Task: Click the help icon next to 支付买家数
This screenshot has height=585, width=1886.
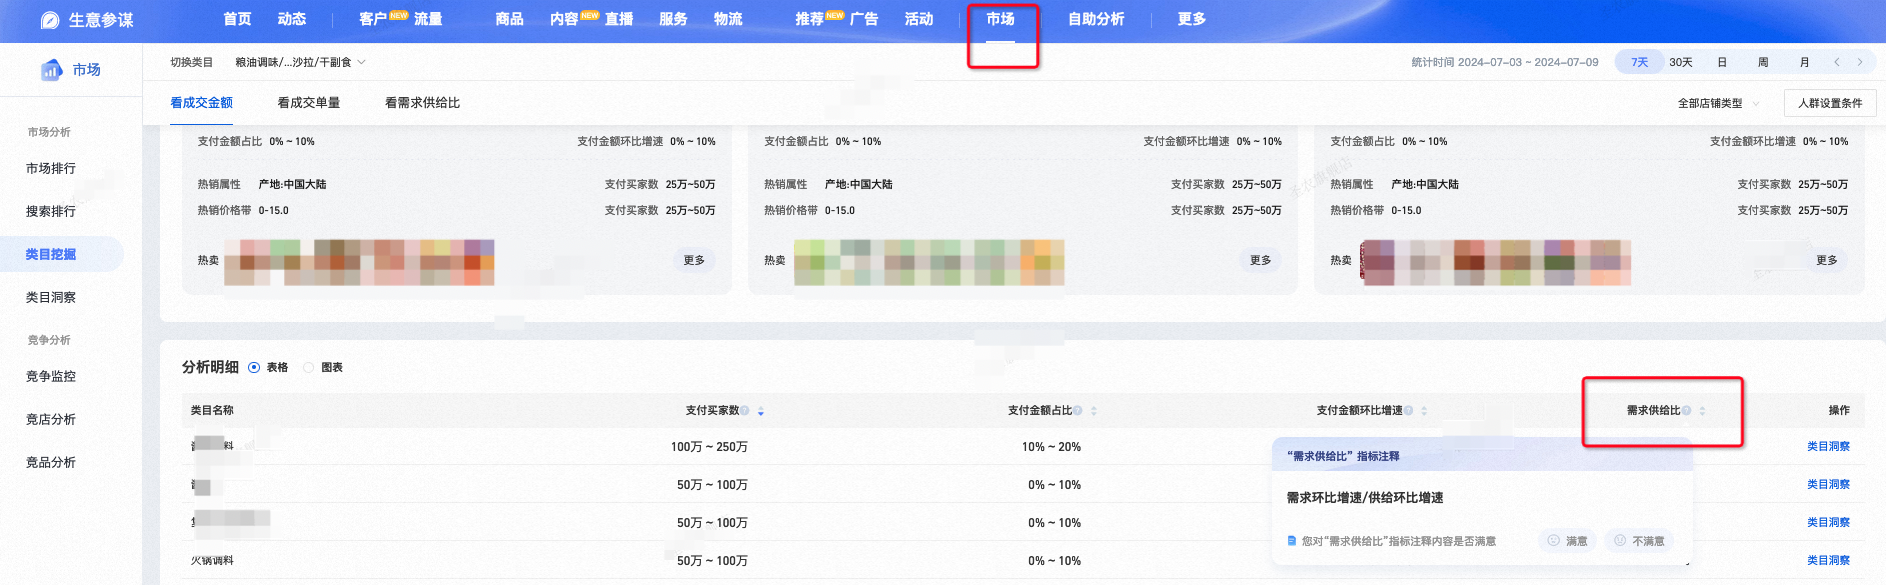Action: click(x=745, y=411)
